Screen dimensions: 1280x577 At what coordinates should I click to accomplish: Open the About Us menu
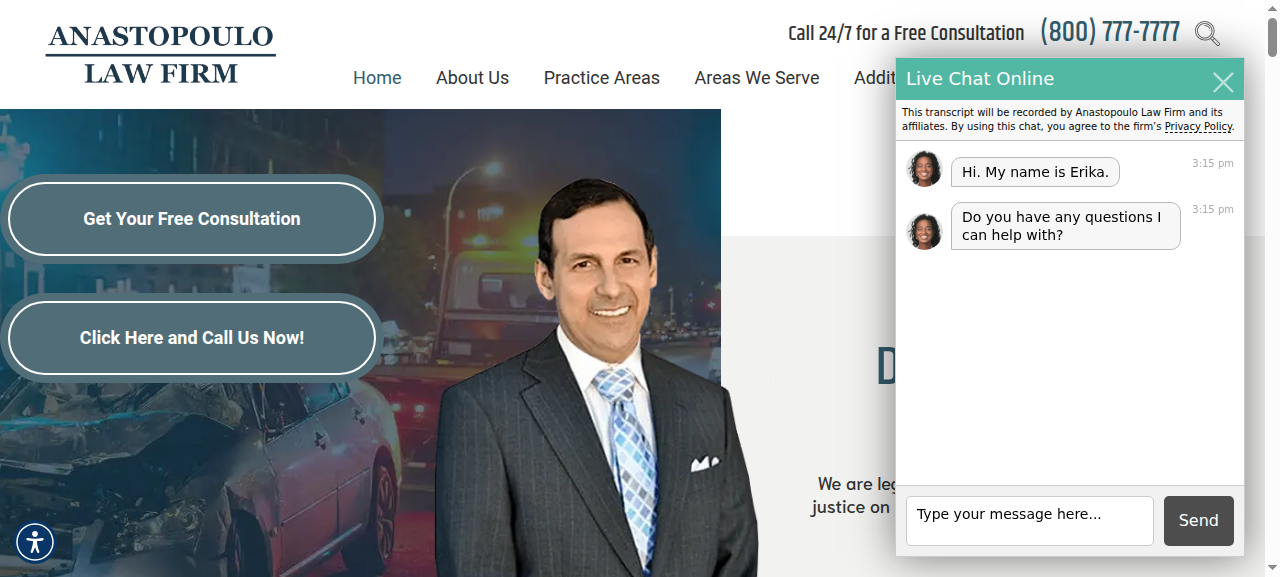click(x=472, y=78)
